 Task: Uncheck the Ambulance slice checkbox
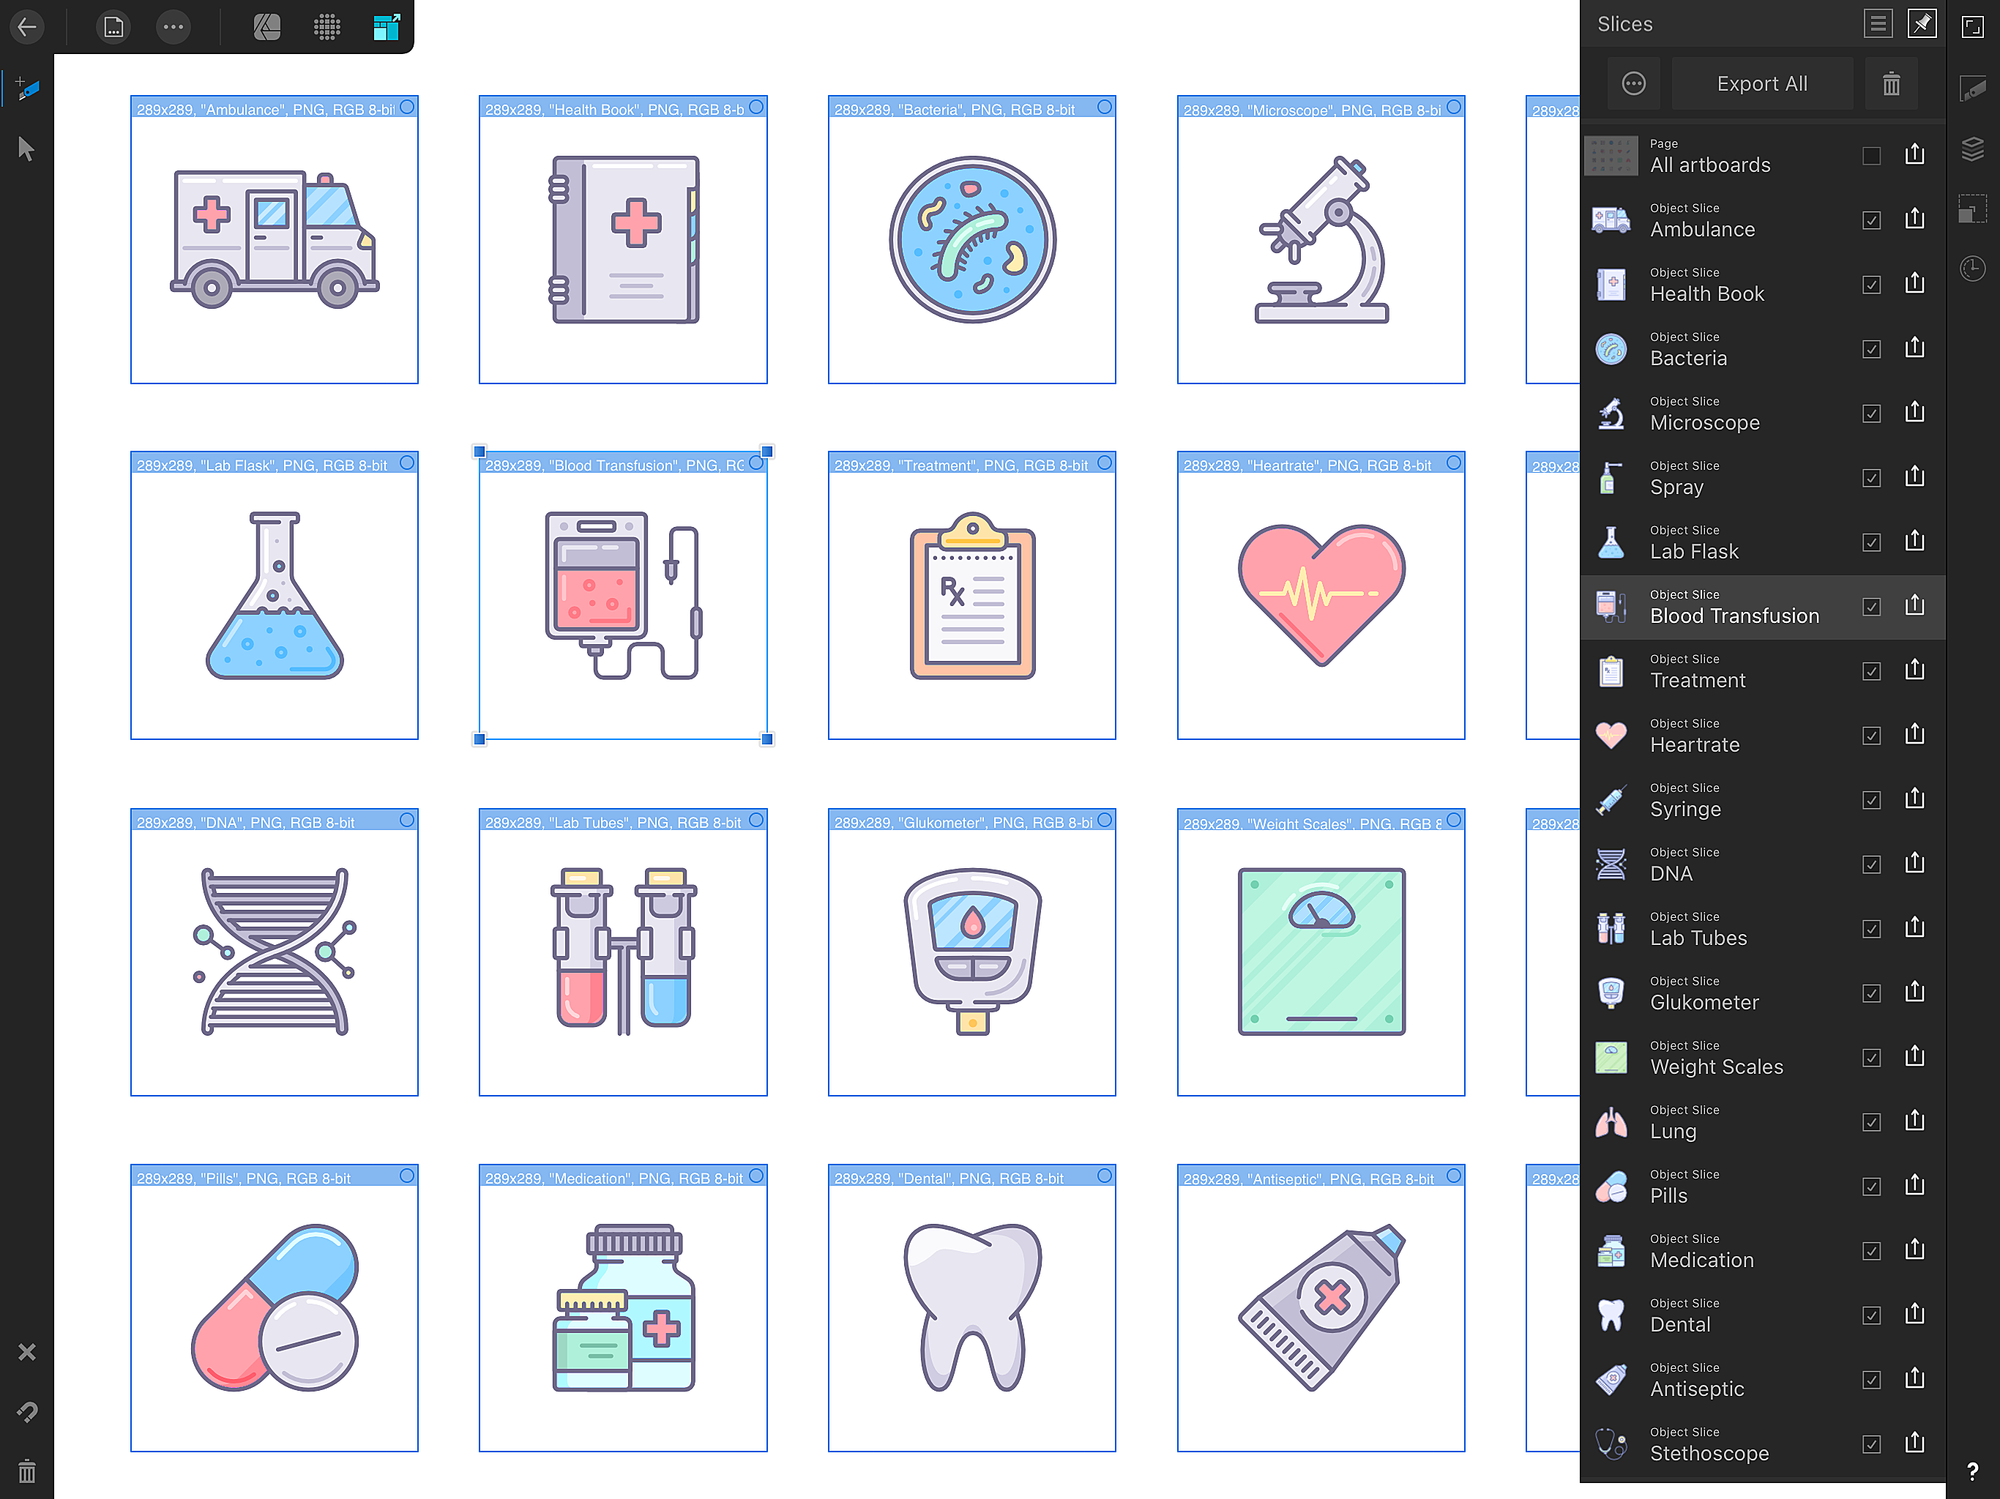(1871, 220)
